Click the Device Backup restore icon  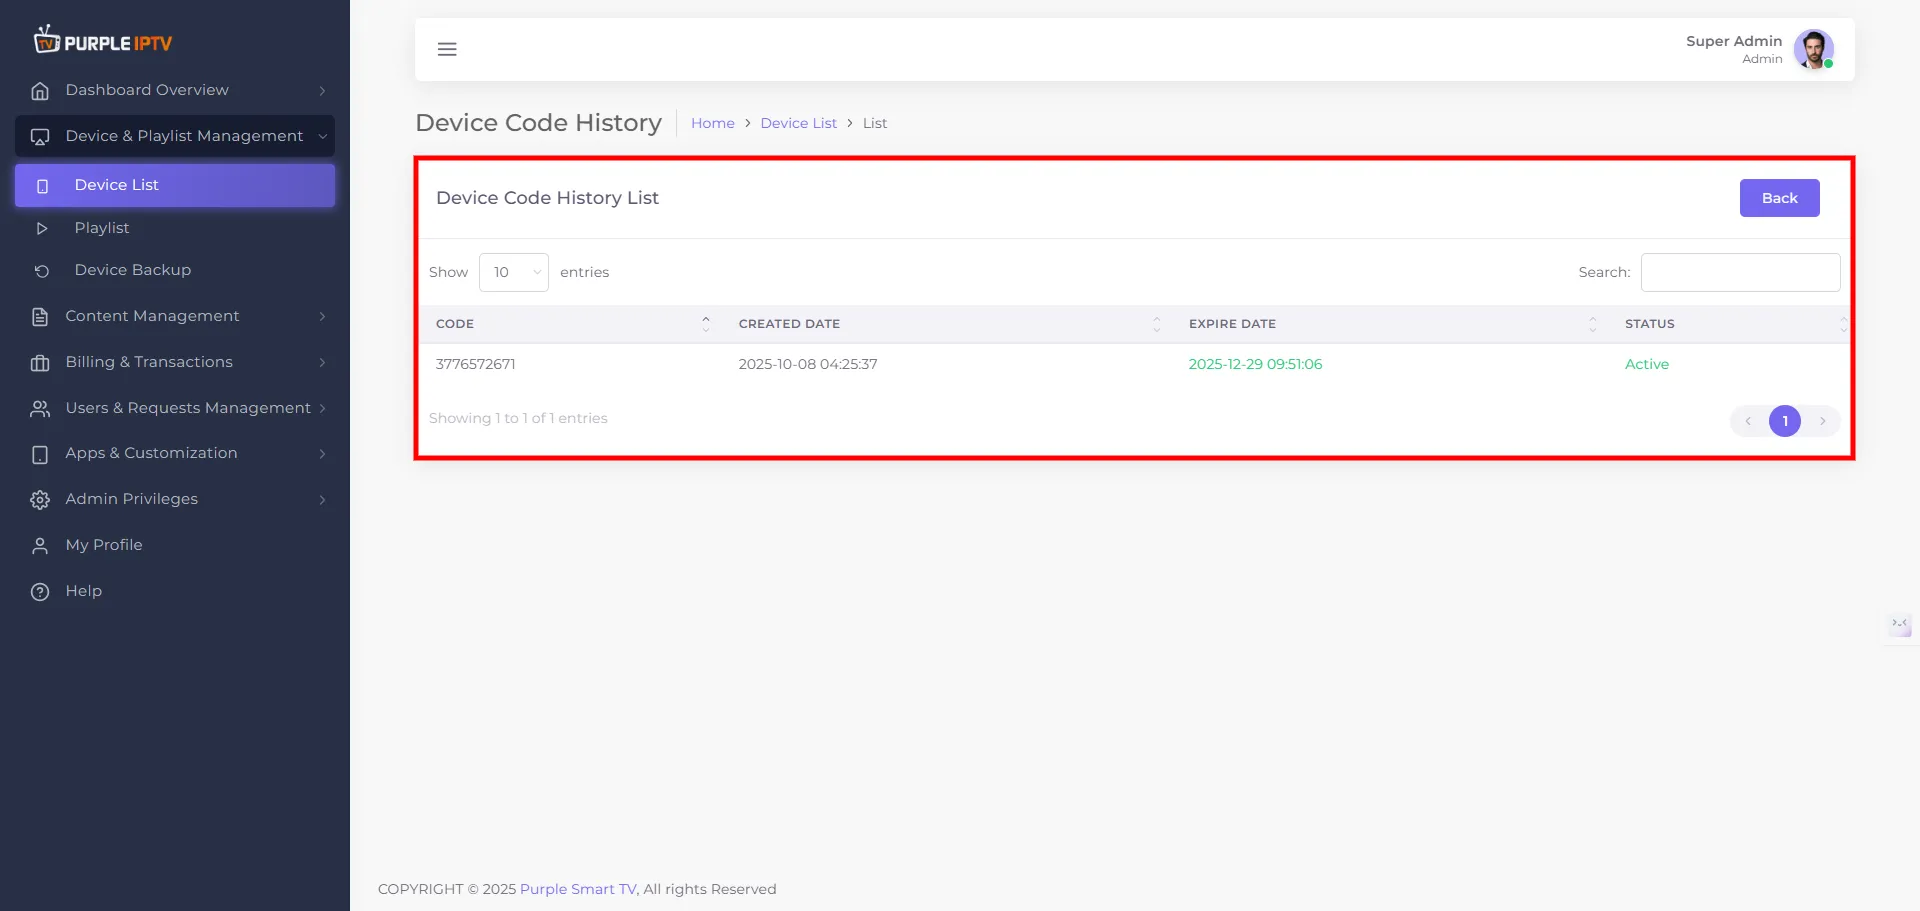point(42,271)
